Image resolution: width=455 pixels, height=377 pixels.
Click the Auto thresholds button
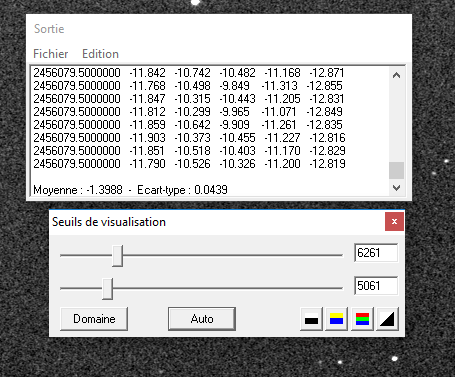coord(202,319)
